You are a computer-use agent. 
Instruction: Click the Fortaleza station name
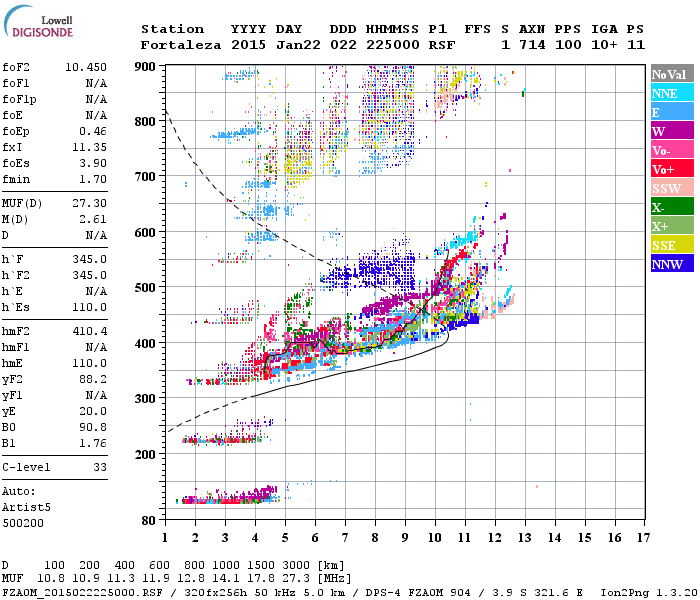181,45
